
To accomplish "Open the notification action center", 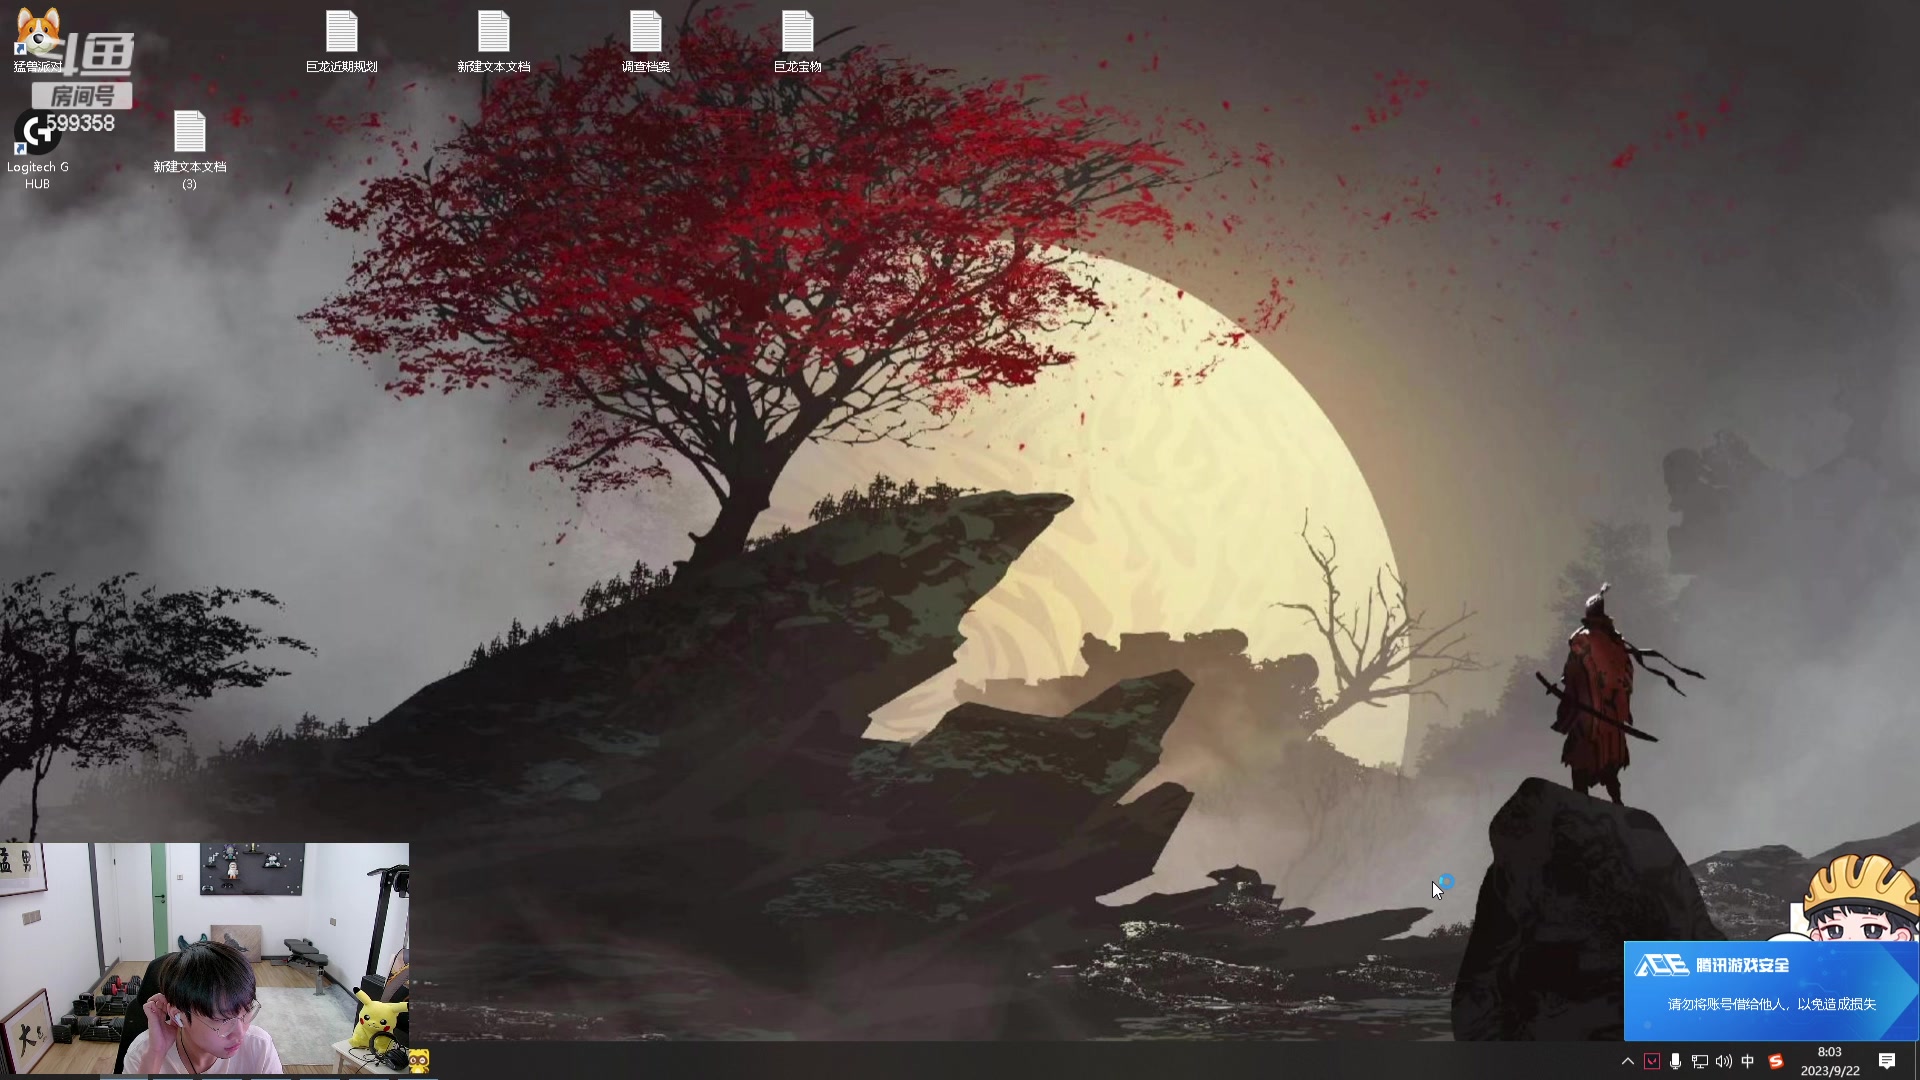I will click(1887, 1061).
